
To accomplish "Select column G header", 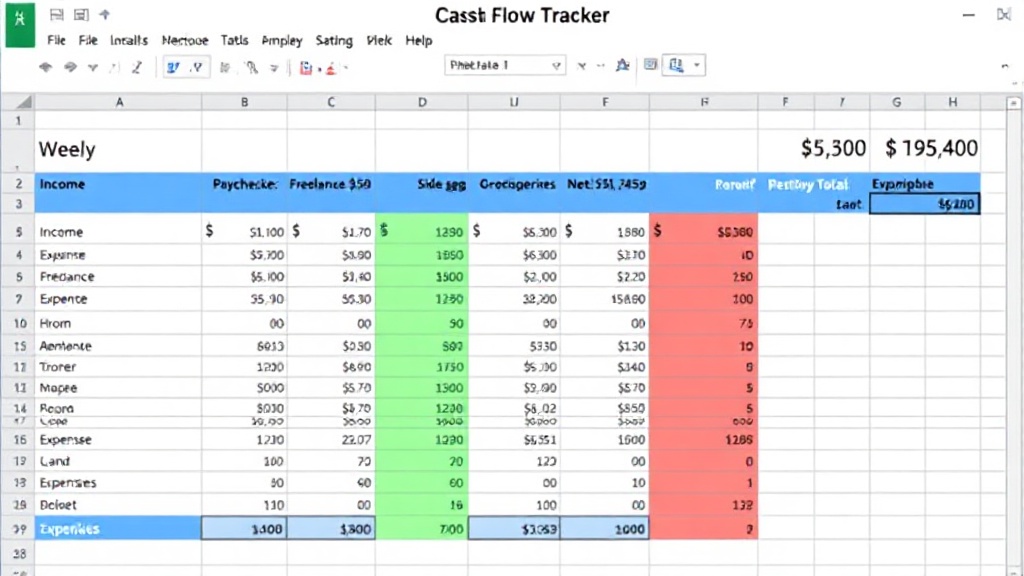I will [x=897, y=102].
